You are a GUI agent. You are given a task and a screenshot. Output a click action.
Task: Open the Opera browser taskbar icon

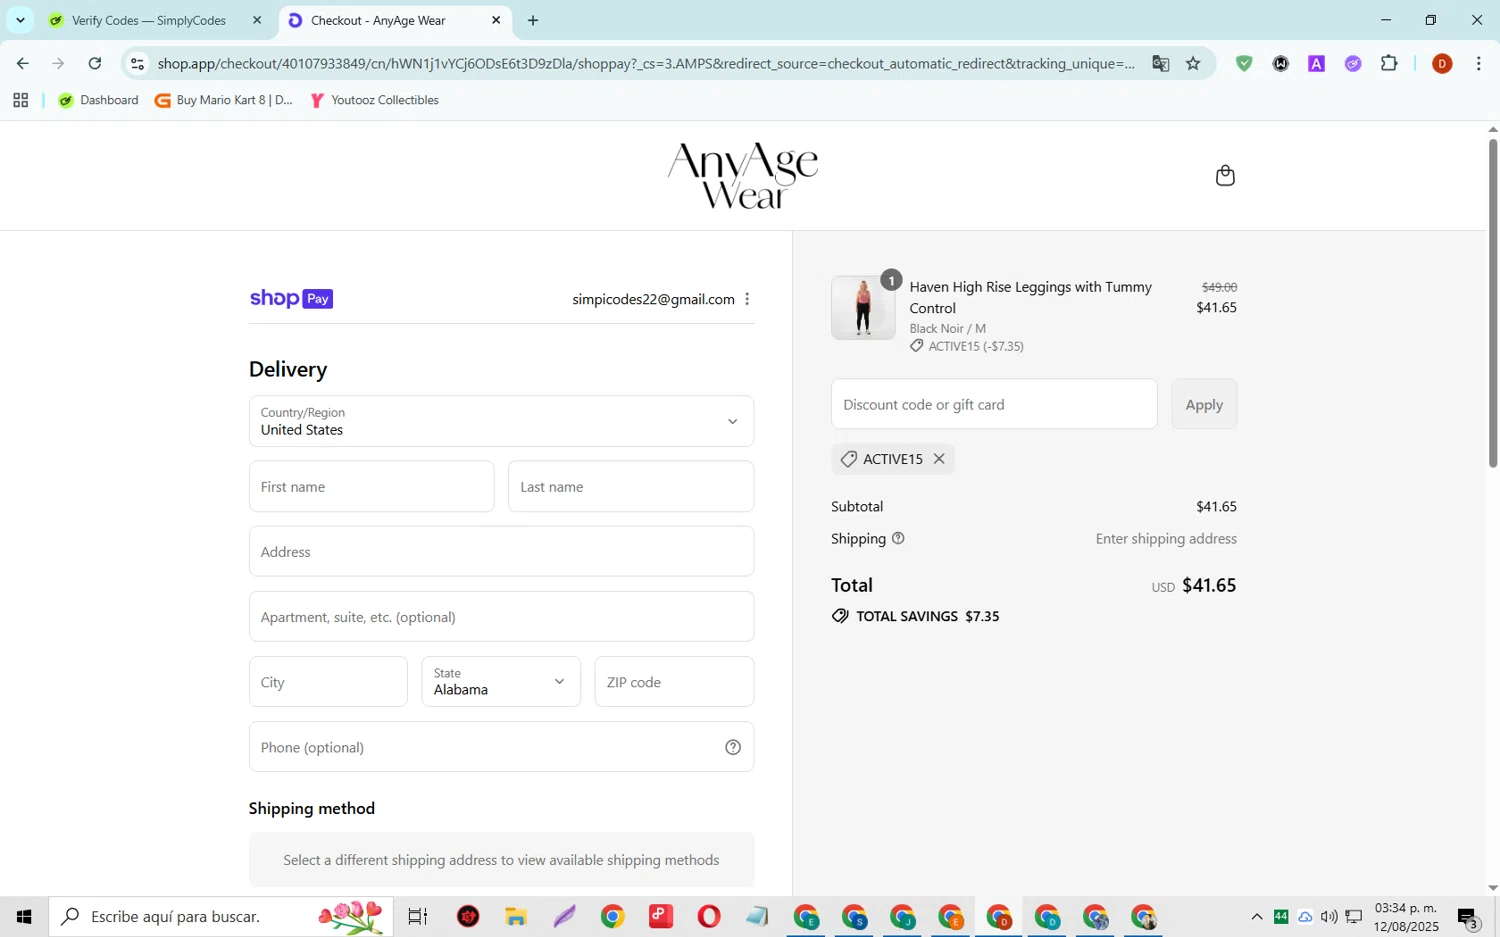click(x=709, y=916)
